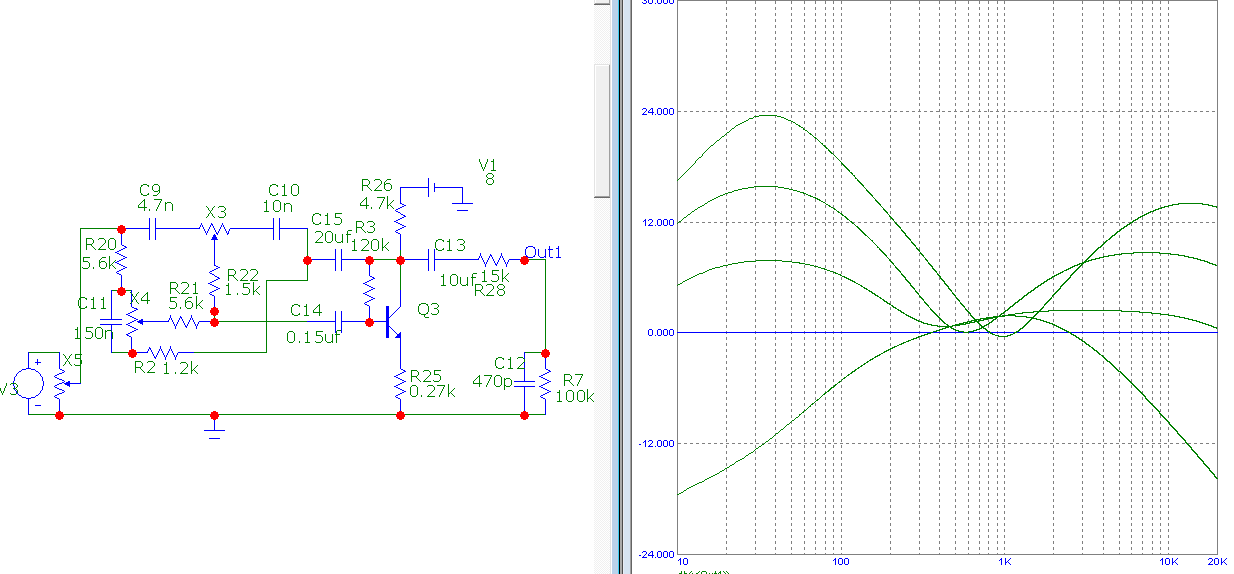Click the -24.000 y-axis label

click(x=655, y=555)
